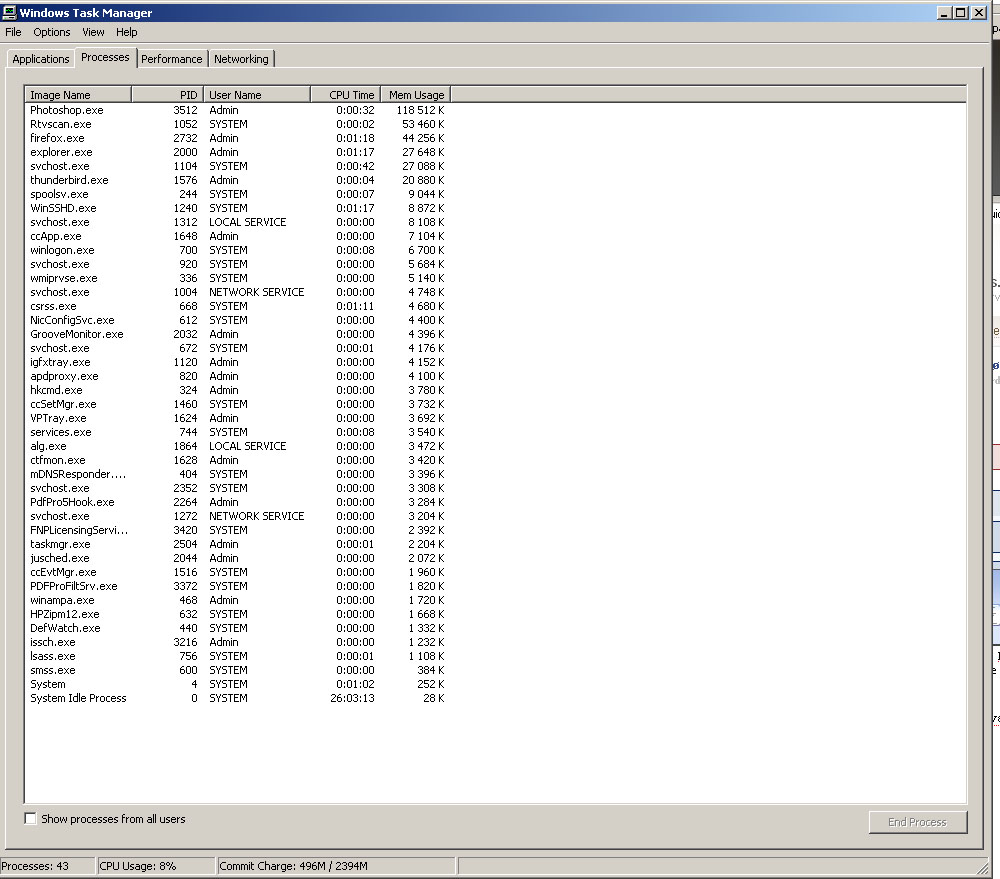
Task: Sort by the PID column header
Action: click(x=168, y=94)
